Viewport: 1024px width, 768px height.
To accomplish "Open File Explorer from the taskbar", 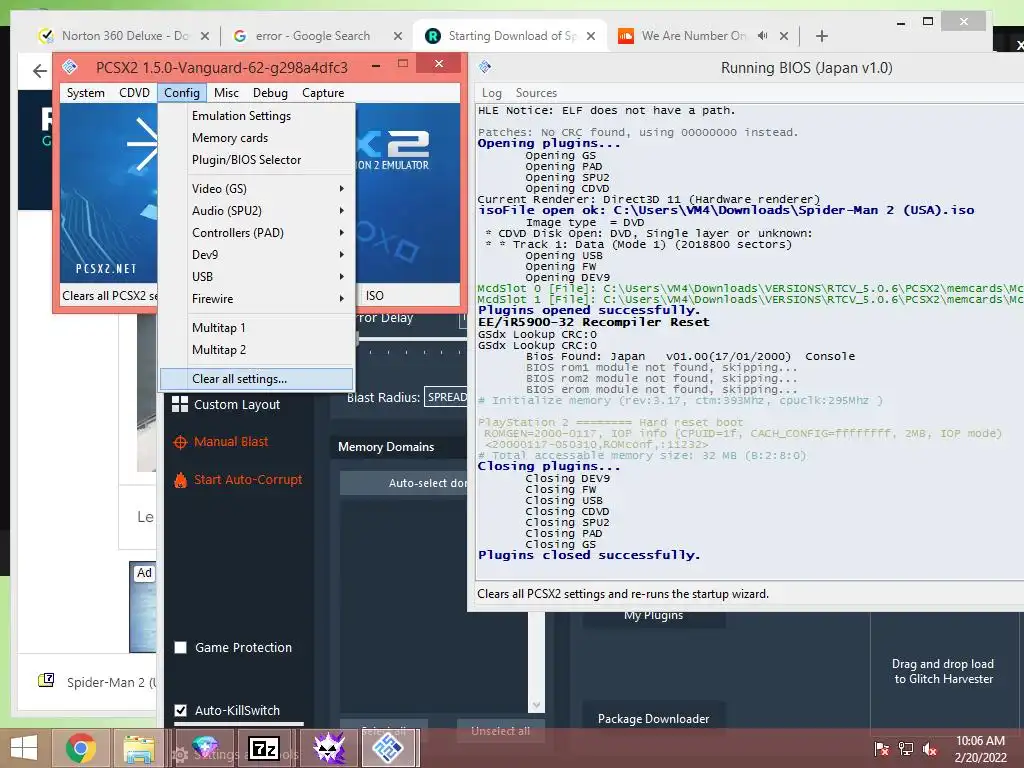I will coord(139,748).
